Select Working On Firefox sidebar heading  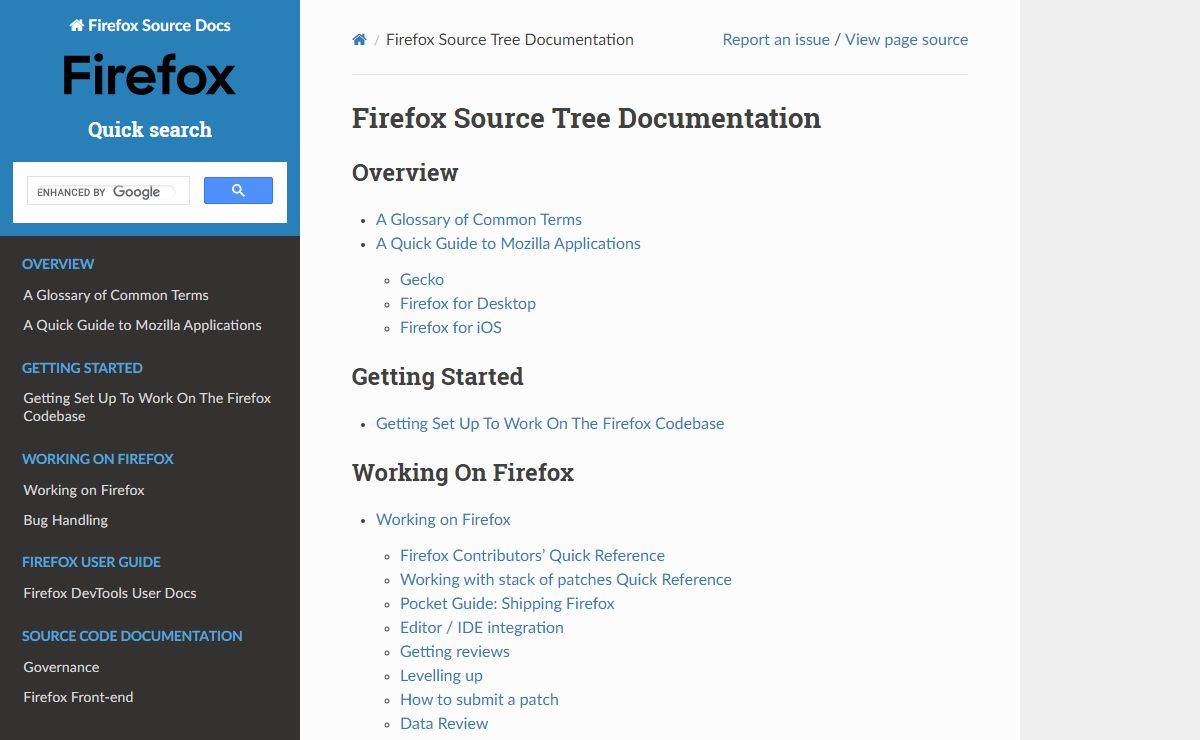pos(98,459)
